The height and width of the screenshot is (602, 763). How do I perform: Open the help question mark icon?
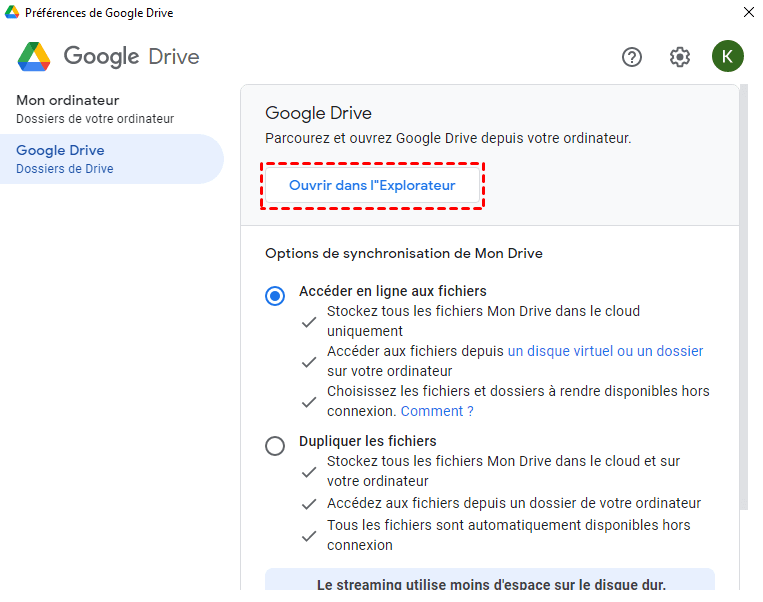pyautogui.click(x=632, y=57)
